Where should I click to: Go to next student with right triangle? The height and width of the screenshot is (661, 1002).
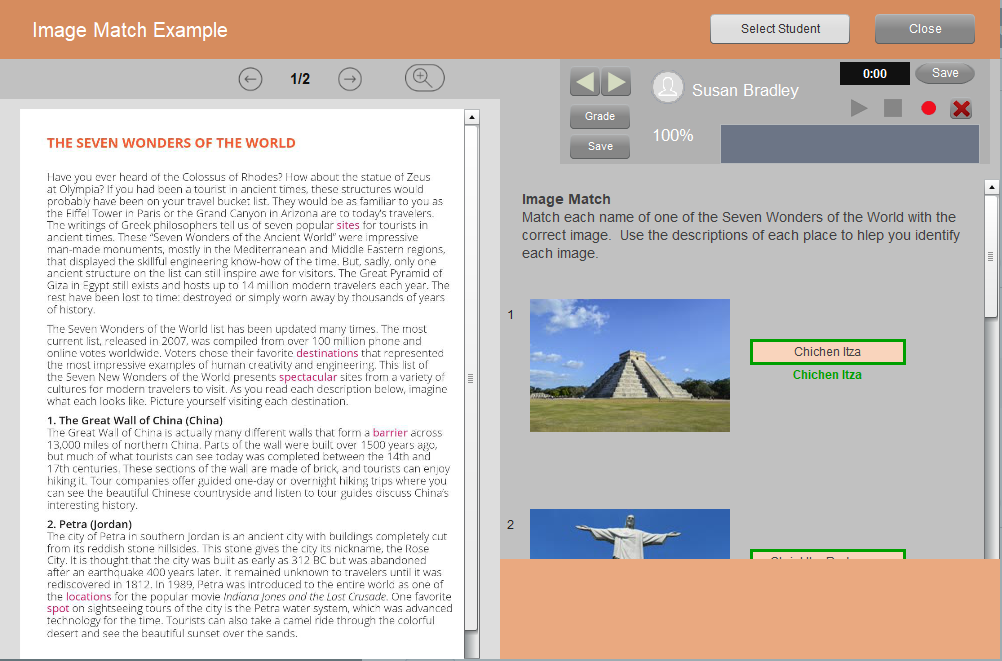tap(616, 82)
